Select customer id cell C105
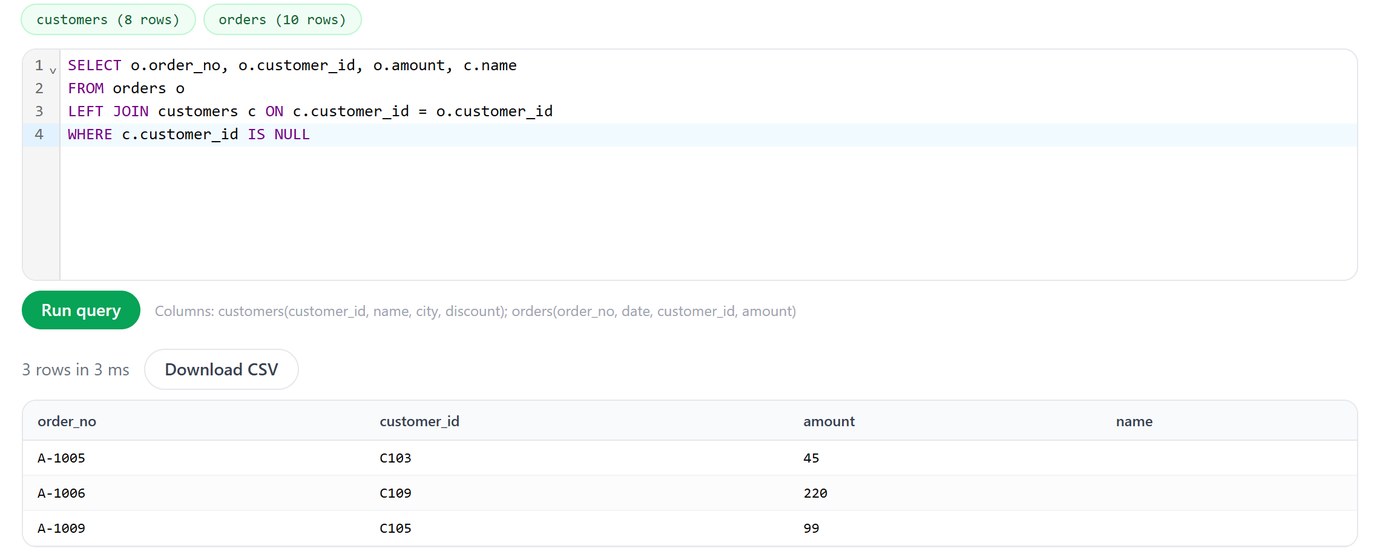The image size is (1380, 557). (x=395, y=528)
